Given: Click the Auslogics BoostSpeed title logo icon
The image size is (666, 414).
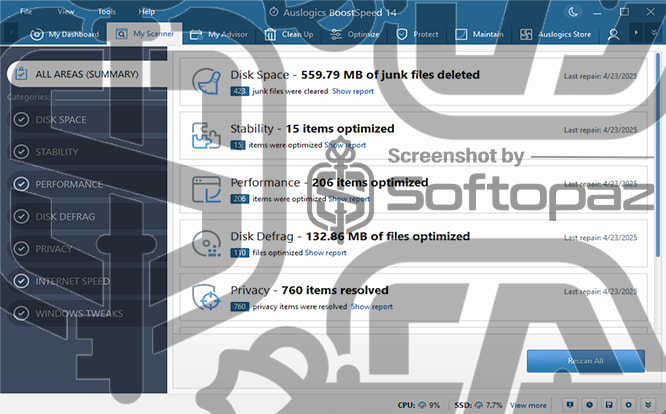Looking at the screenshot, I should (274, 12).
